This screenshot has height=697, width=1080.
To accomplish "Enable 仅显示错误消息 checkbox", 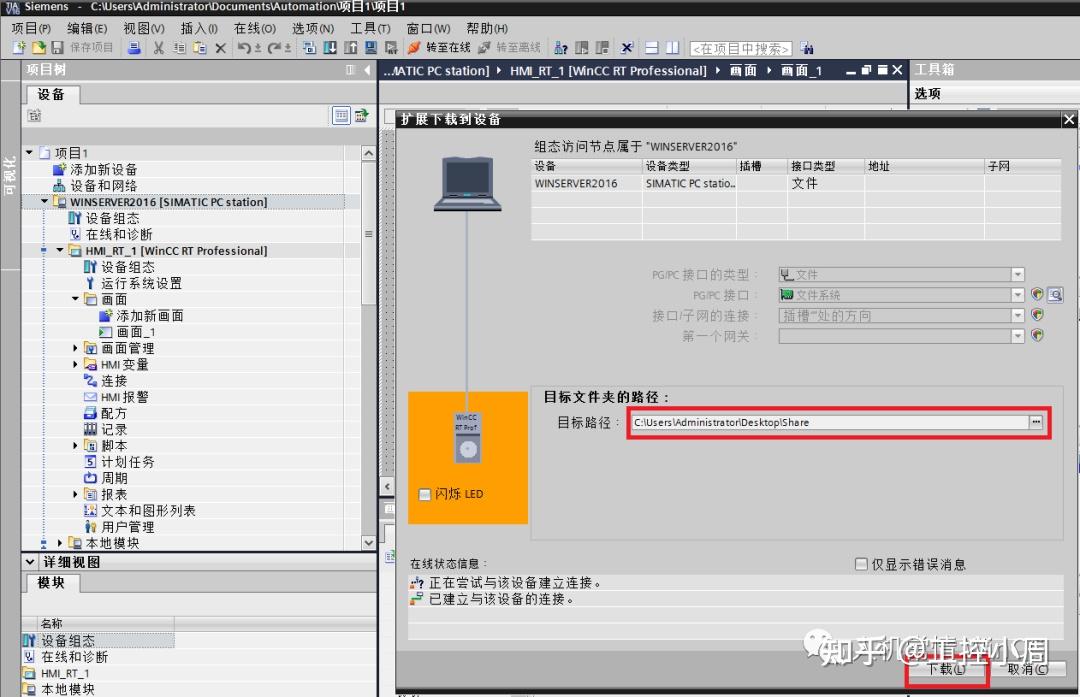I will click(861, 564).
